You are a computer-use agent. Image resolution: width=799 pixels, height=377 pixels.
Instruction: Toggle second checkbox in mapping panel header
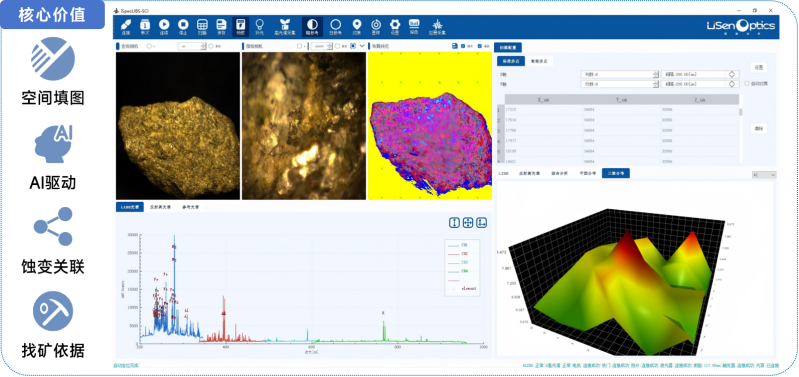click(x=480, y=46)
